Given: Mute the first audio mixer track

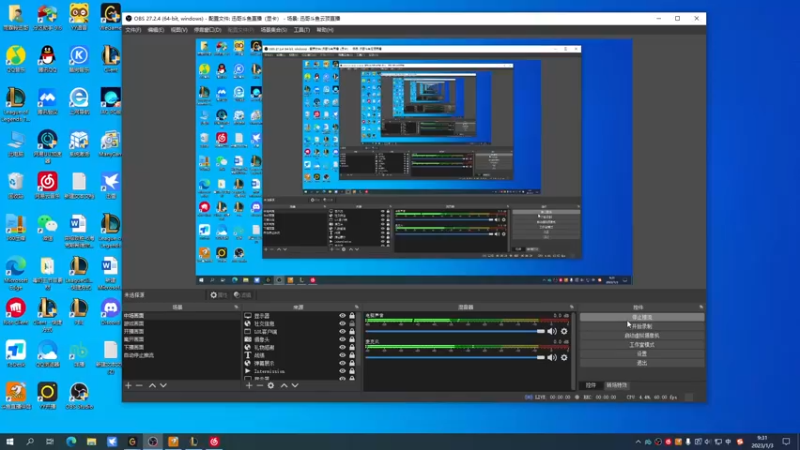Looking at the screenshot, I should tap(552, 331).
